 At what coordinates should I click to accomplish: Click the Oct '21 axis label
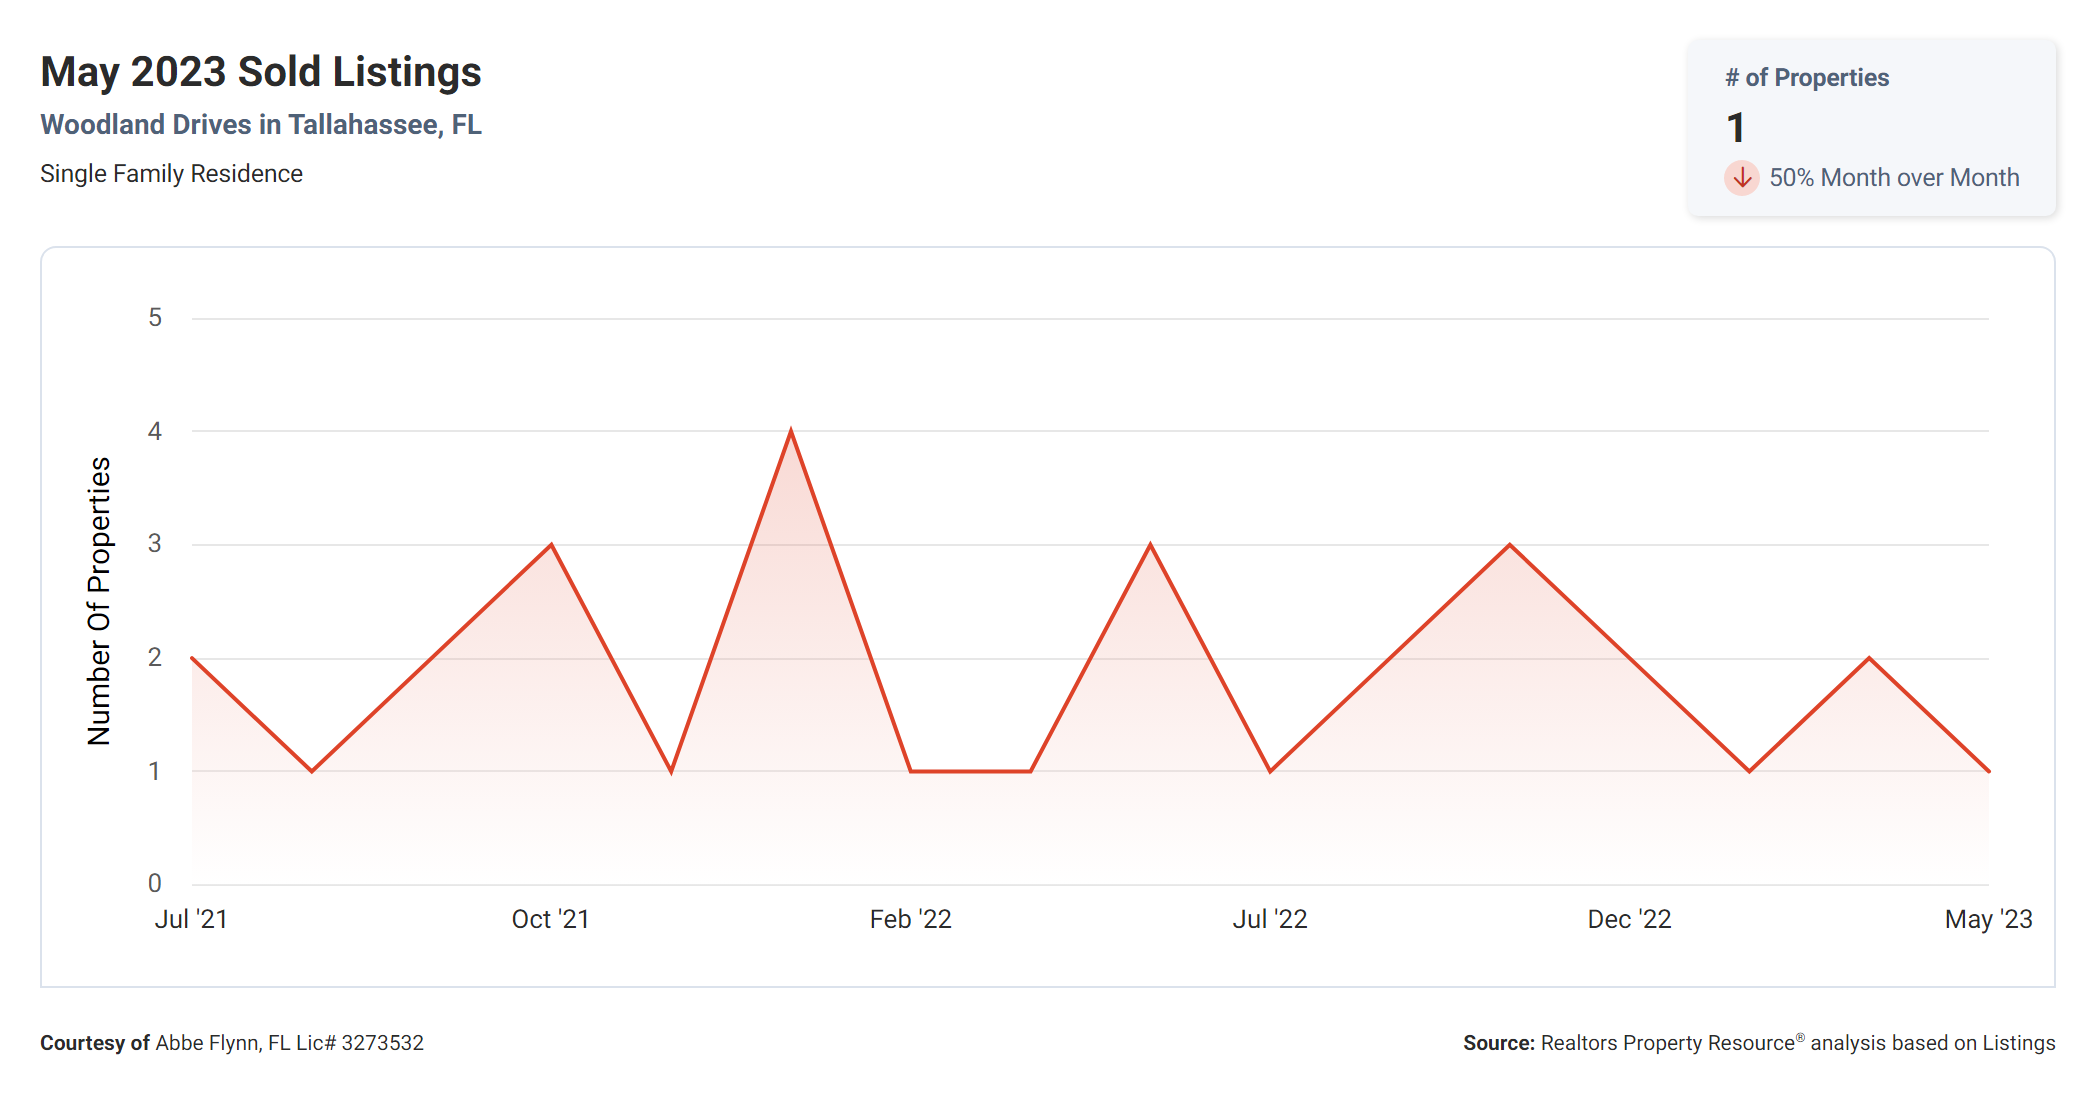point(551,919)
